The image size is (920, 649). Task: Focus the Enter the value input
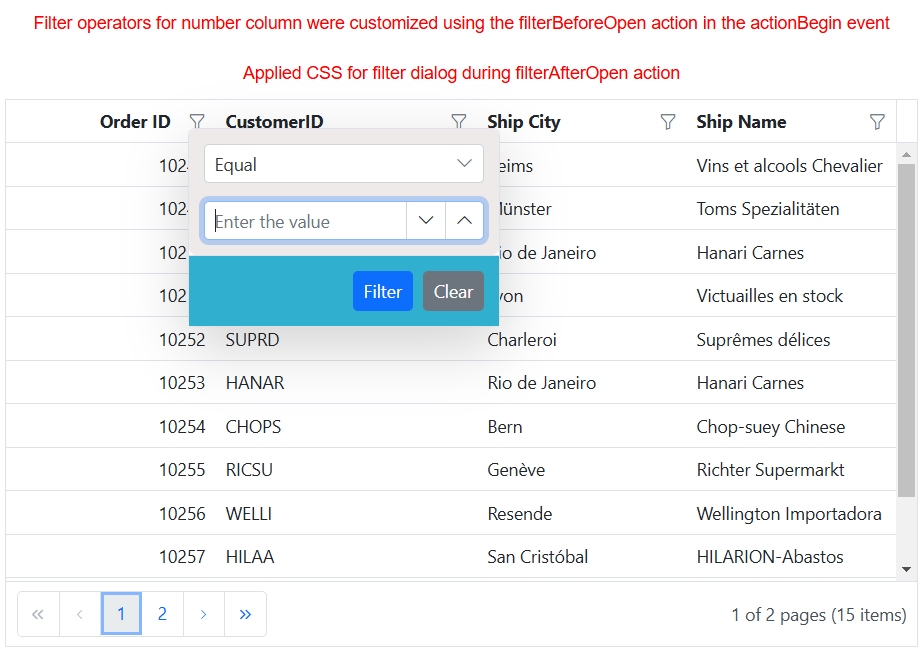(305, 221)
